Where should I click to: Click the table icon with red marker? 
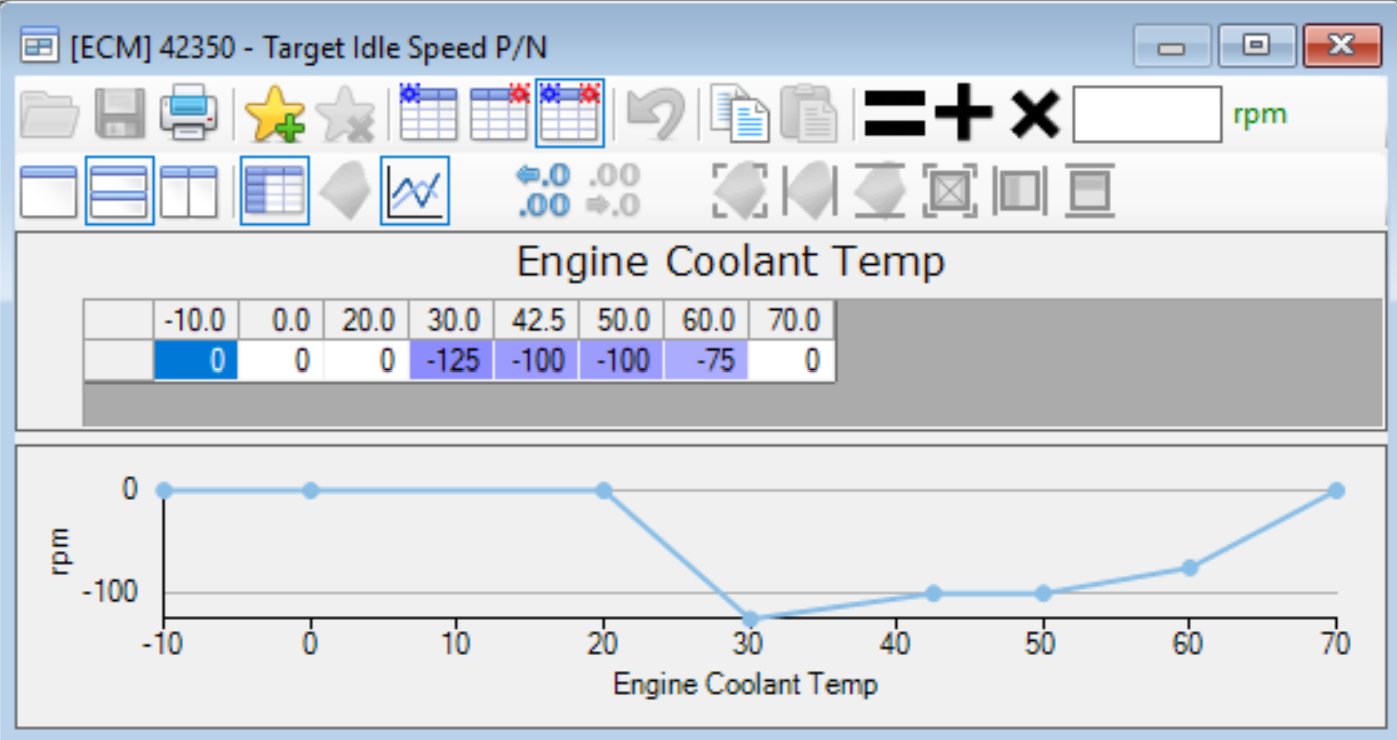[499, 112]
